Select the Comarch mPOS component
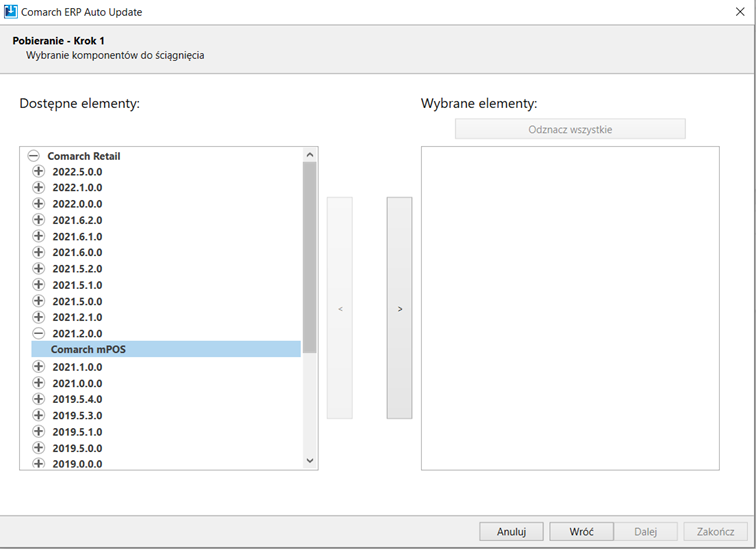 point(166,349)
